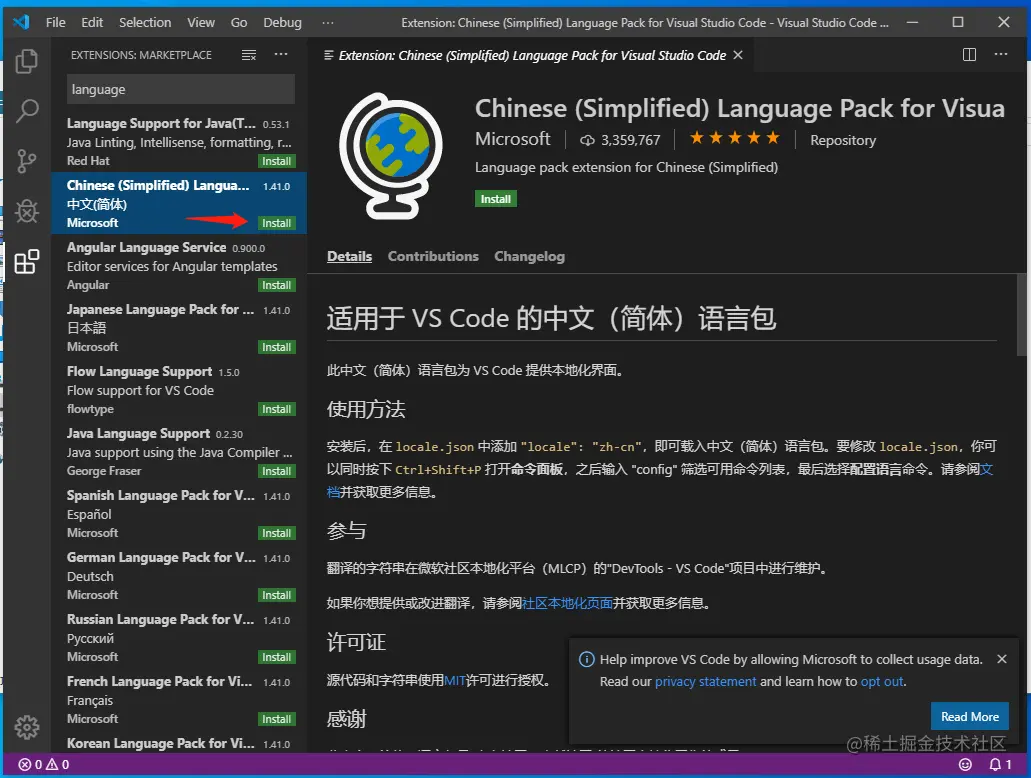Viewport: 1031px width, 778px height.
Task: Select Japanese Language Pack entry title
Action: (x=160, y=309)
